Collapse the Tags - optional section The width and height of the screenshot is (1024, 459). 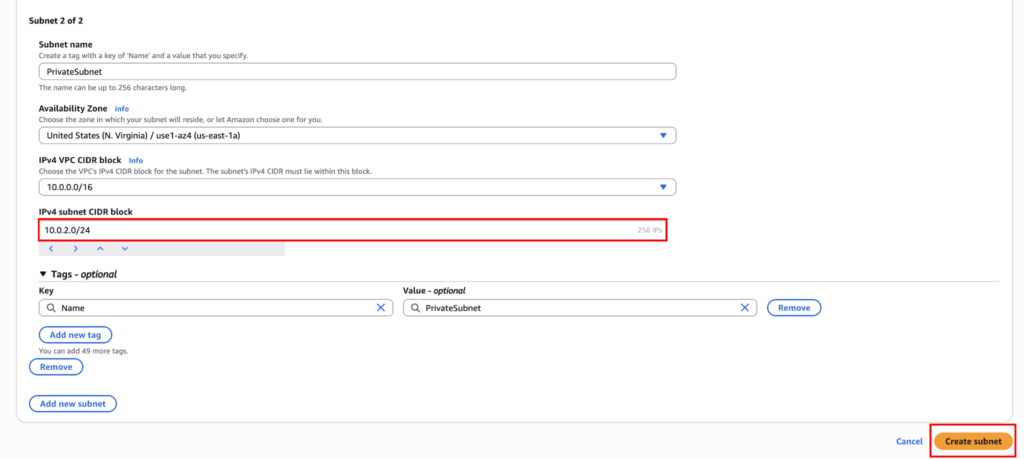click(x=43, y=274)
